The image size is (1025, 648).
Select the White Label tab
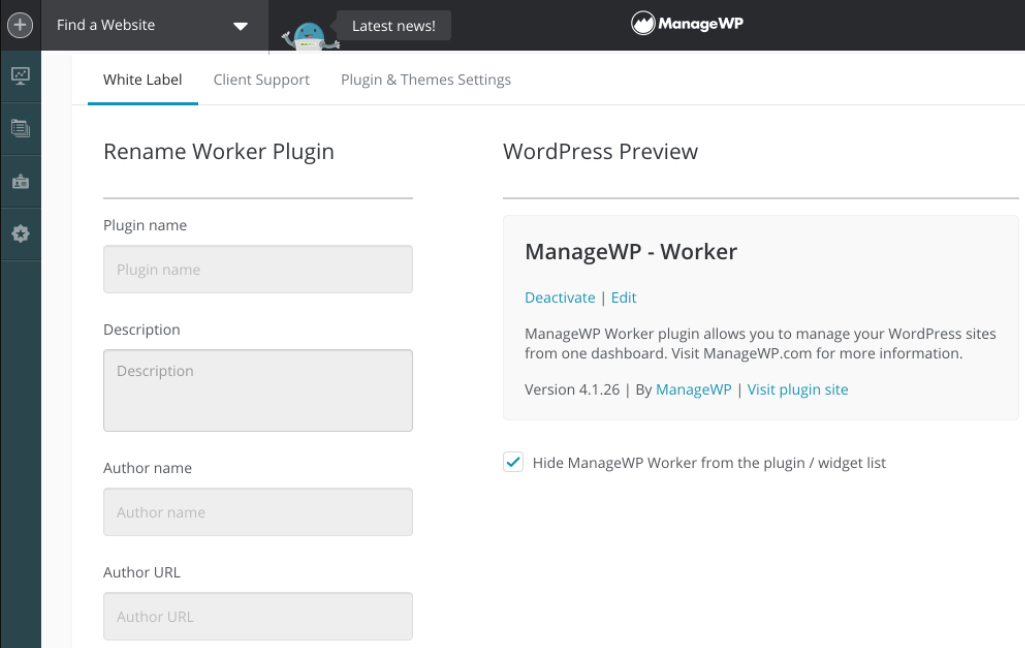(x=142, y=80)
